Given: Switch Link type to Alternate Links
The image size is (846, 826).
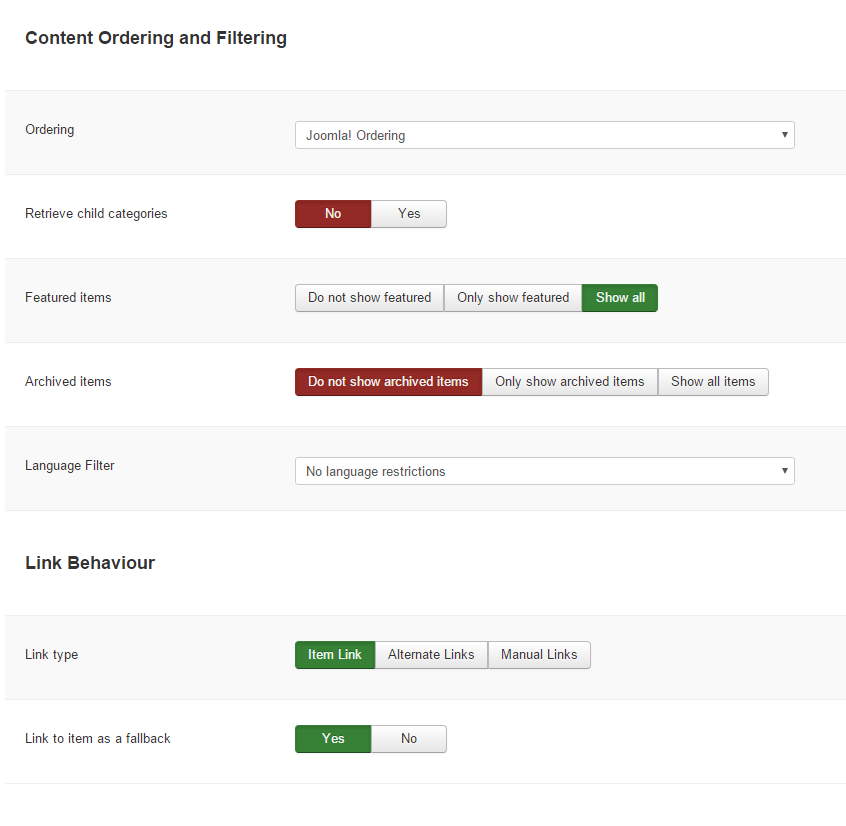Looking at the screenshot, I should 431,655.
